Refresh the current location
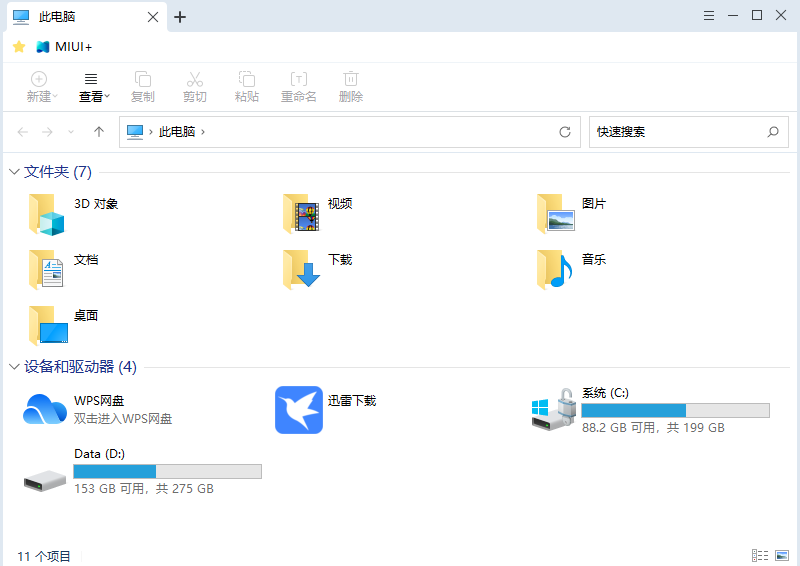Viewport: 800px width, 566px height. (x=565, y=132)
